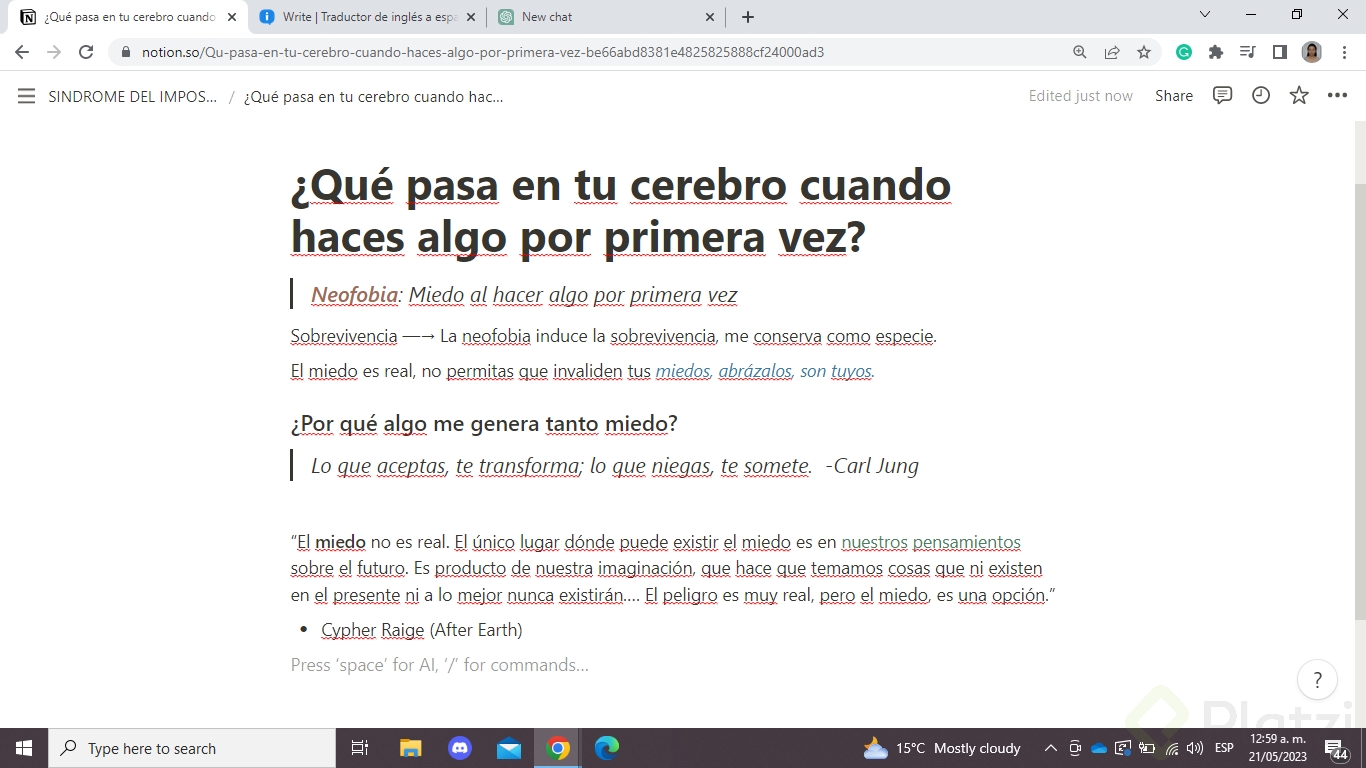The image size is (1366, 768).
Task: Share this page from the address bar
Action: (1111, 52)
